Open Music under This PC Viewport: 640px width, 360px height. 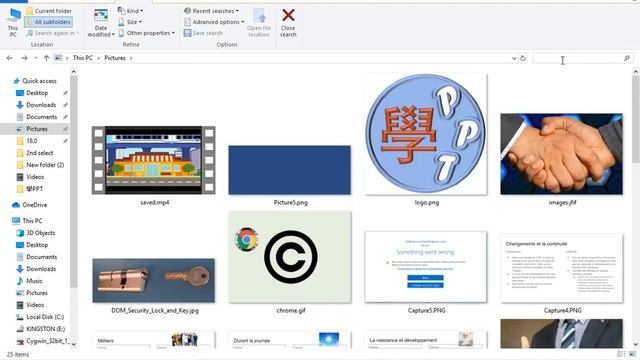coord(34,281)
